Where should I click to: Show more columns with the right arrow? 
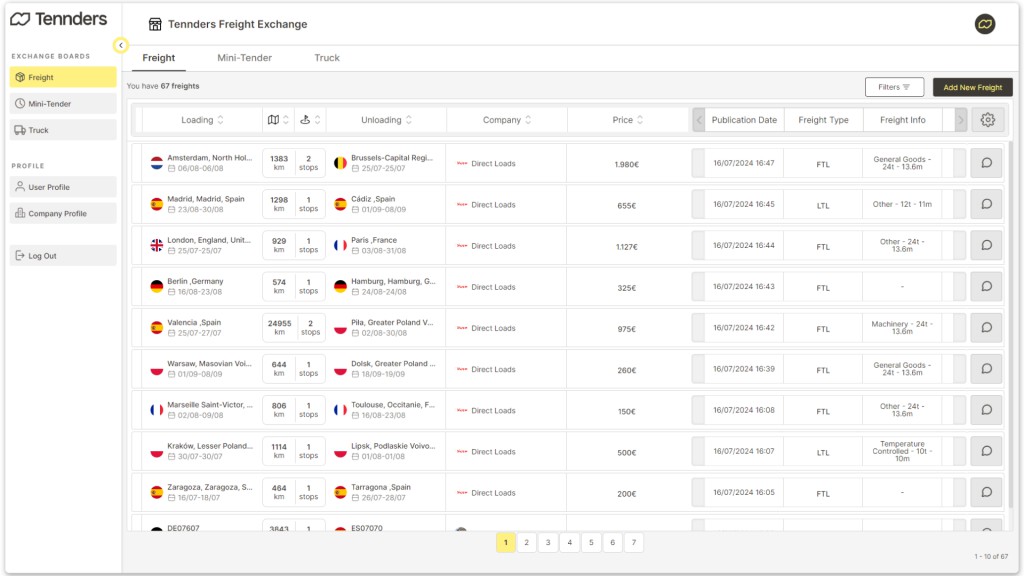point(960,120)
